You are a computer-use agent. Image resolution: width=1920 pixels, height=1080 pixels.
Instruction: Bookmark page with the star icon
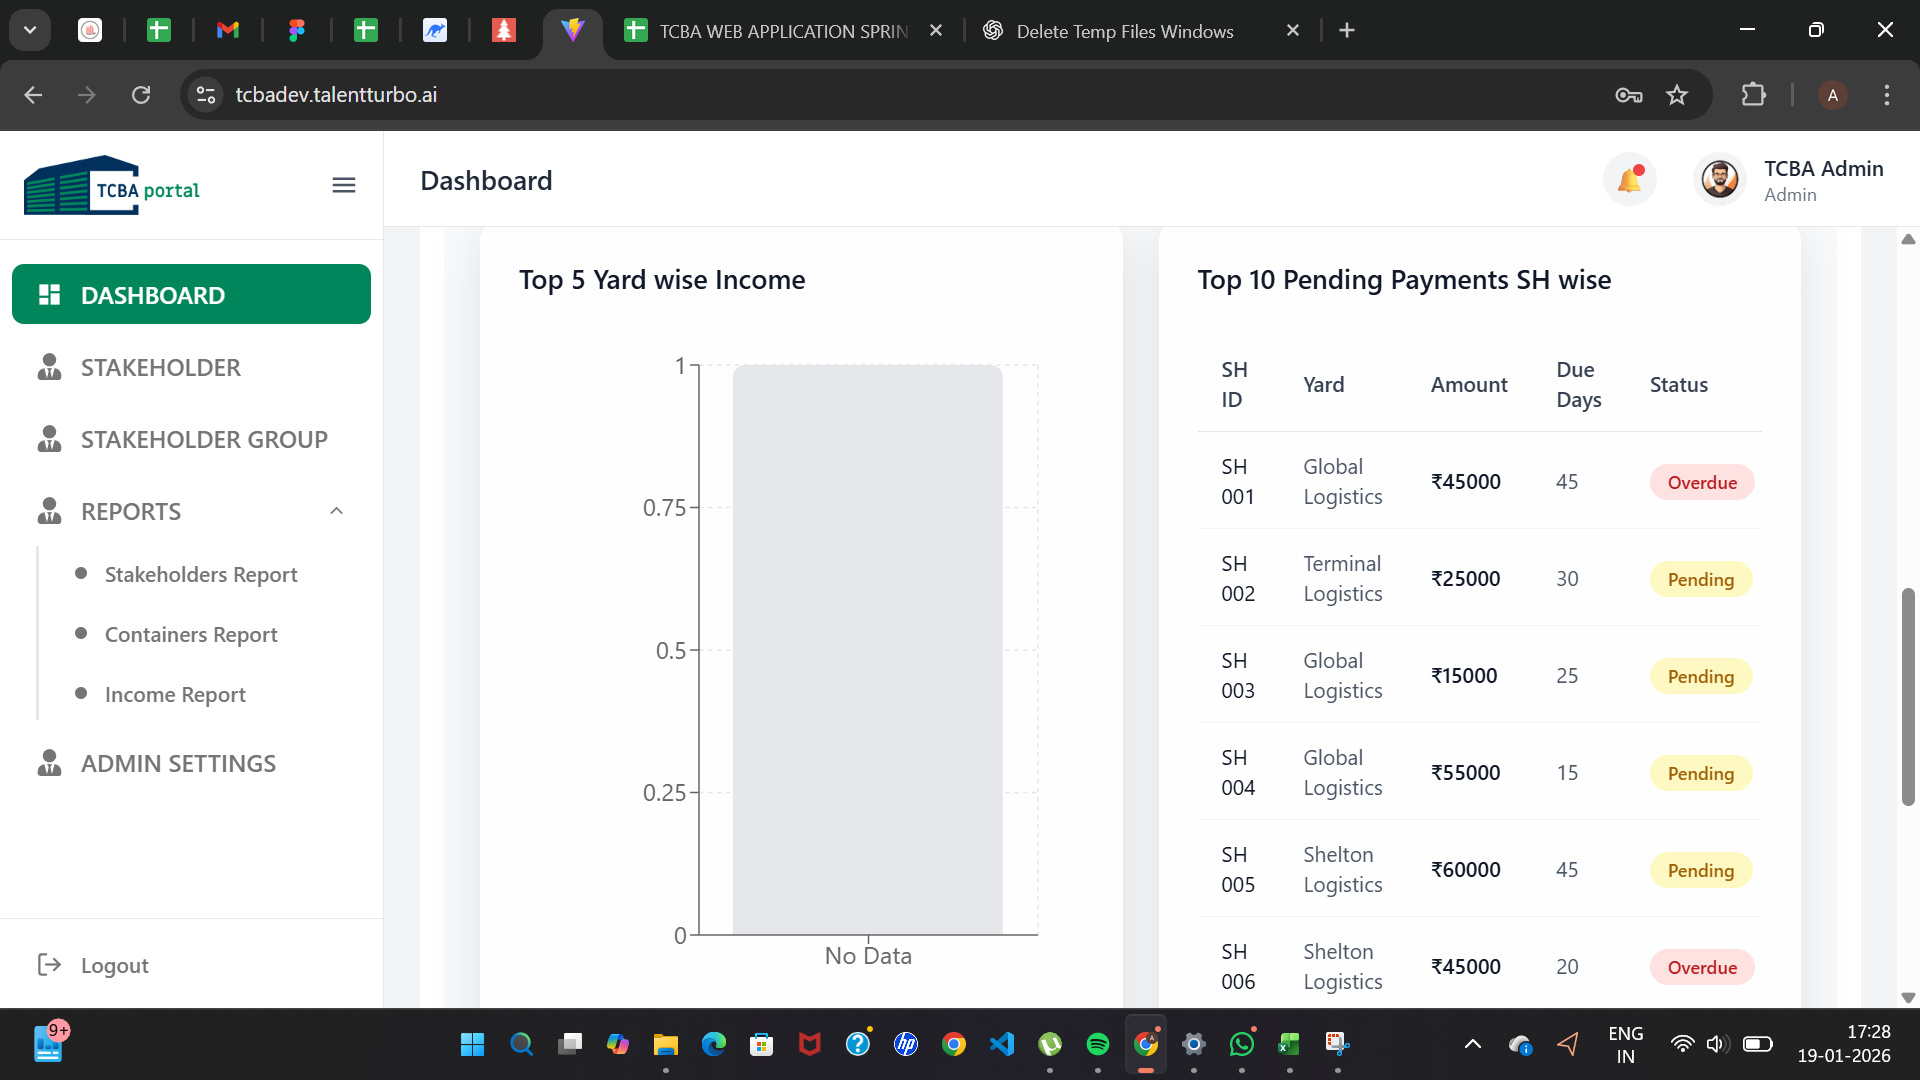pos(1677,95)
